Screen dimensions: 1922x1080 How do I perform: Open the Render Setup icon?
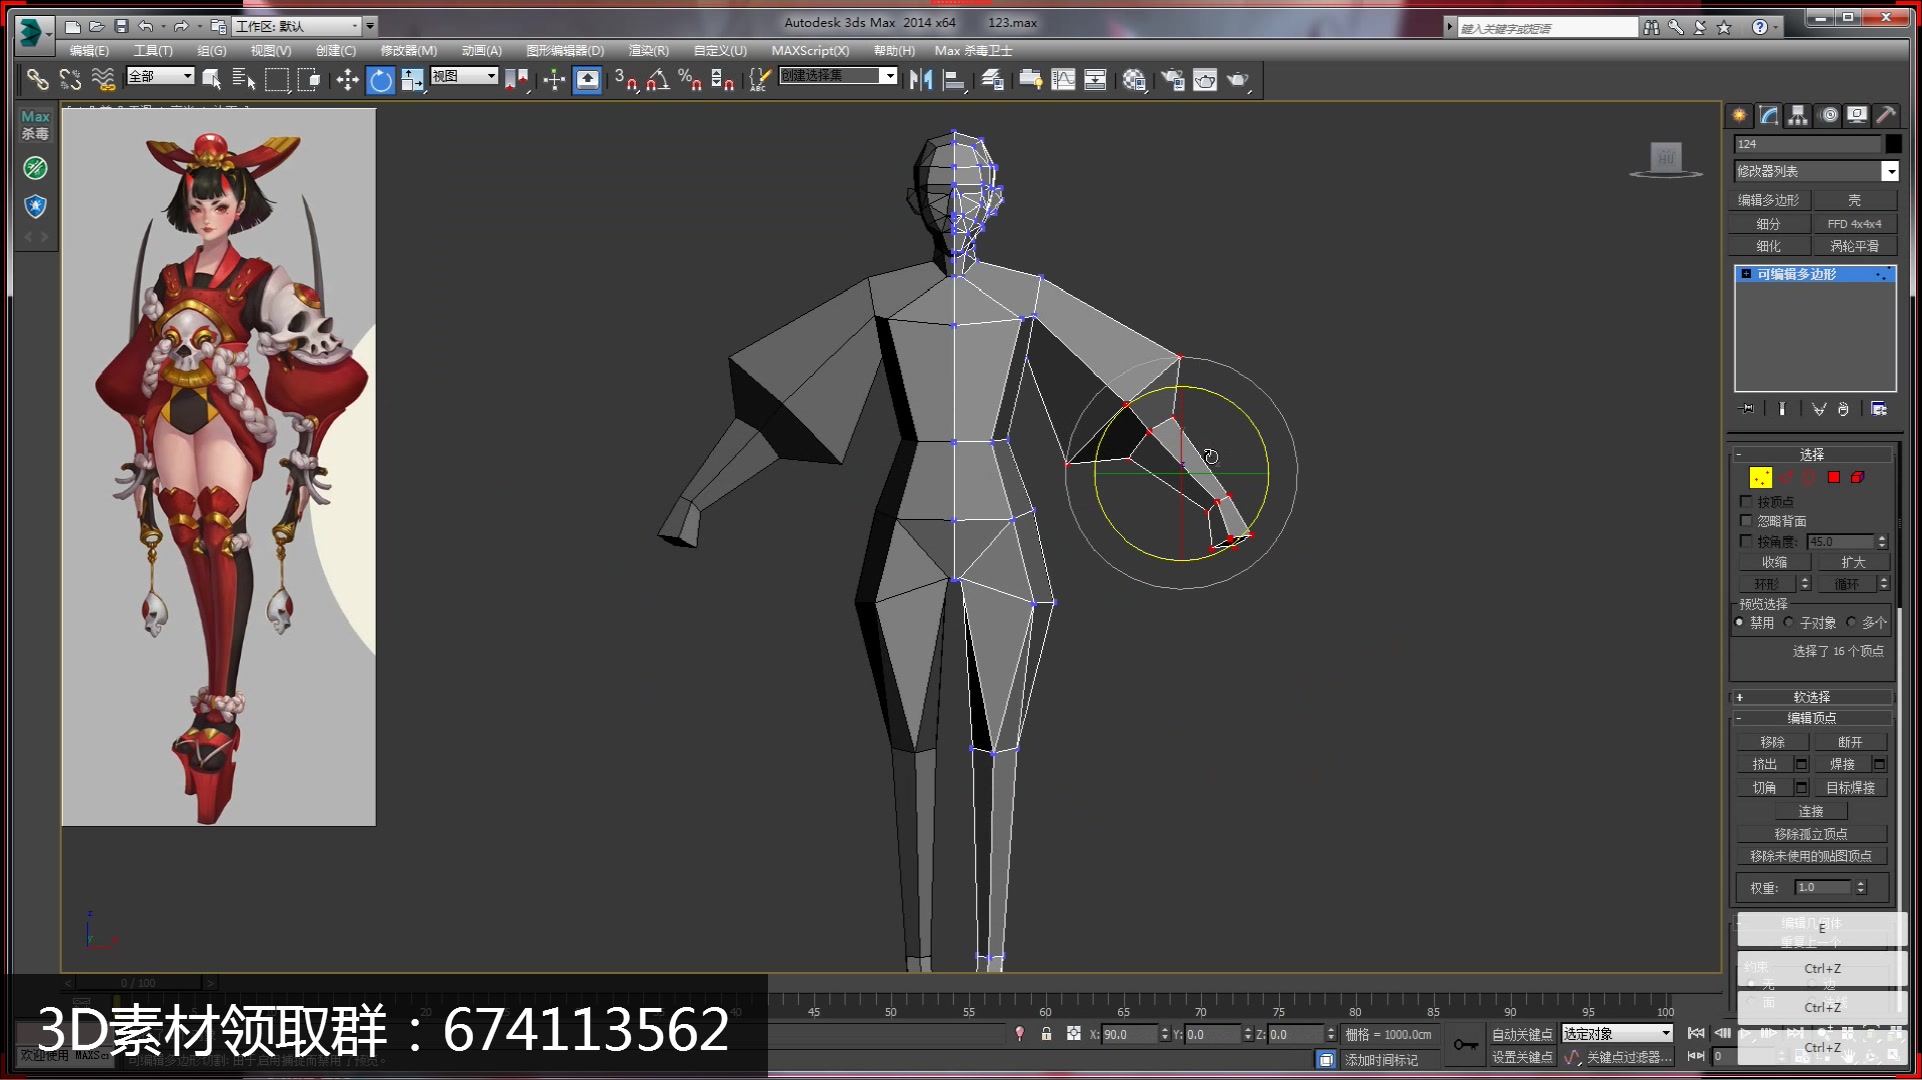click(1172, 79)
